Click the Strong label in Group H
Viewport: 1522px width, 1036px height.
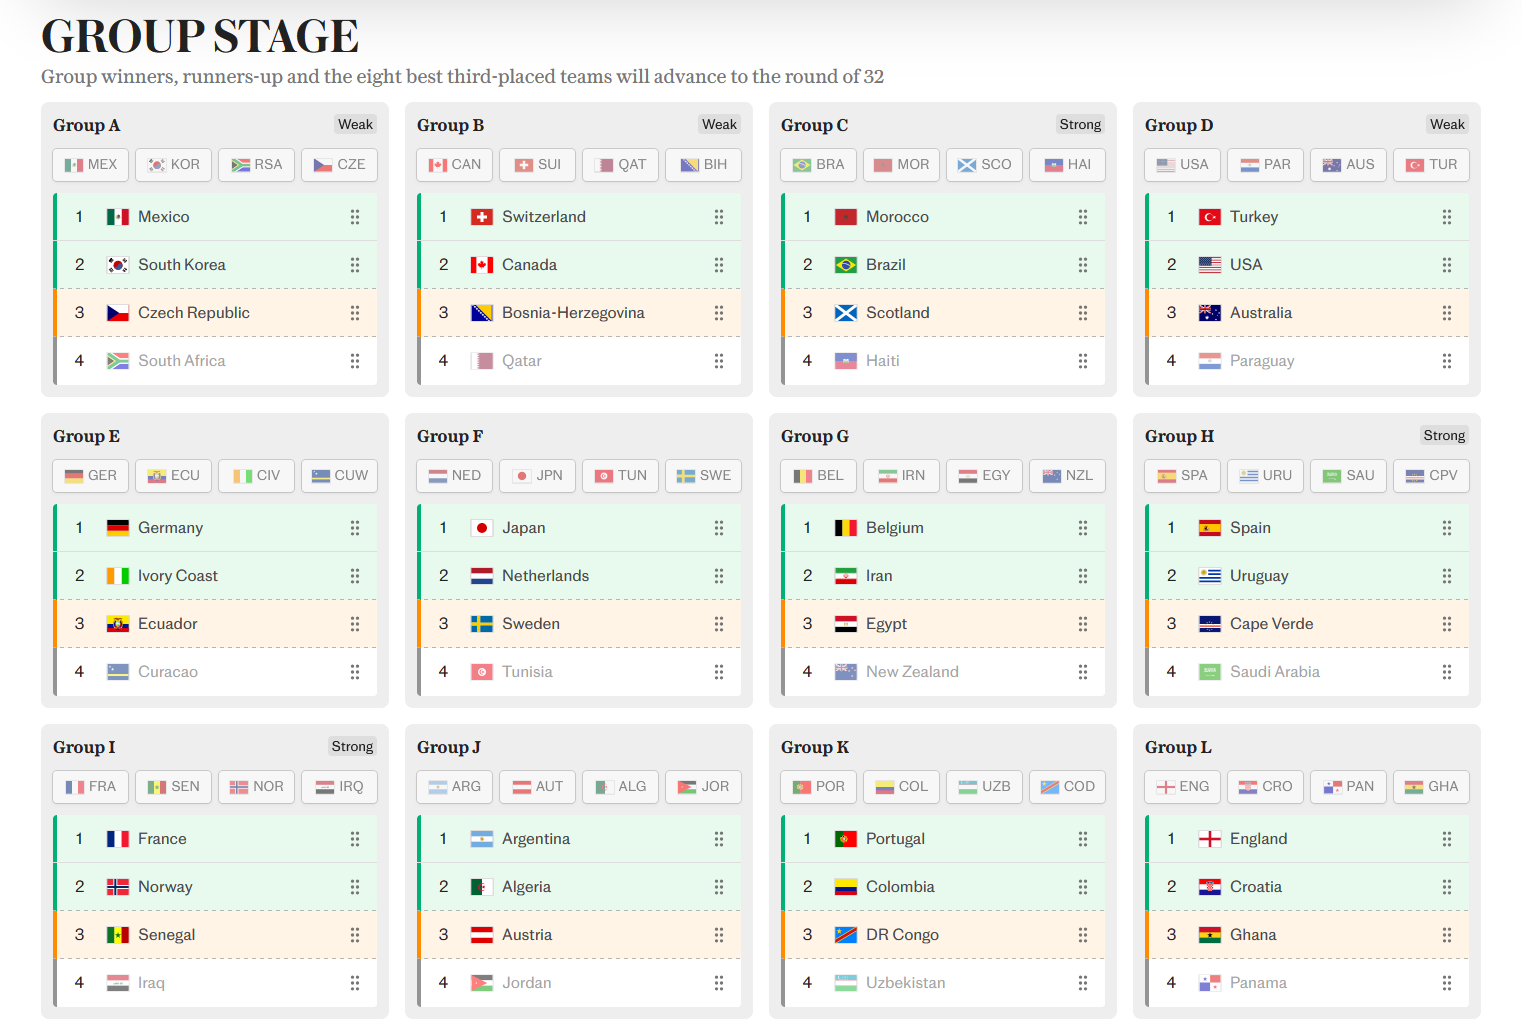[1444, 435]
